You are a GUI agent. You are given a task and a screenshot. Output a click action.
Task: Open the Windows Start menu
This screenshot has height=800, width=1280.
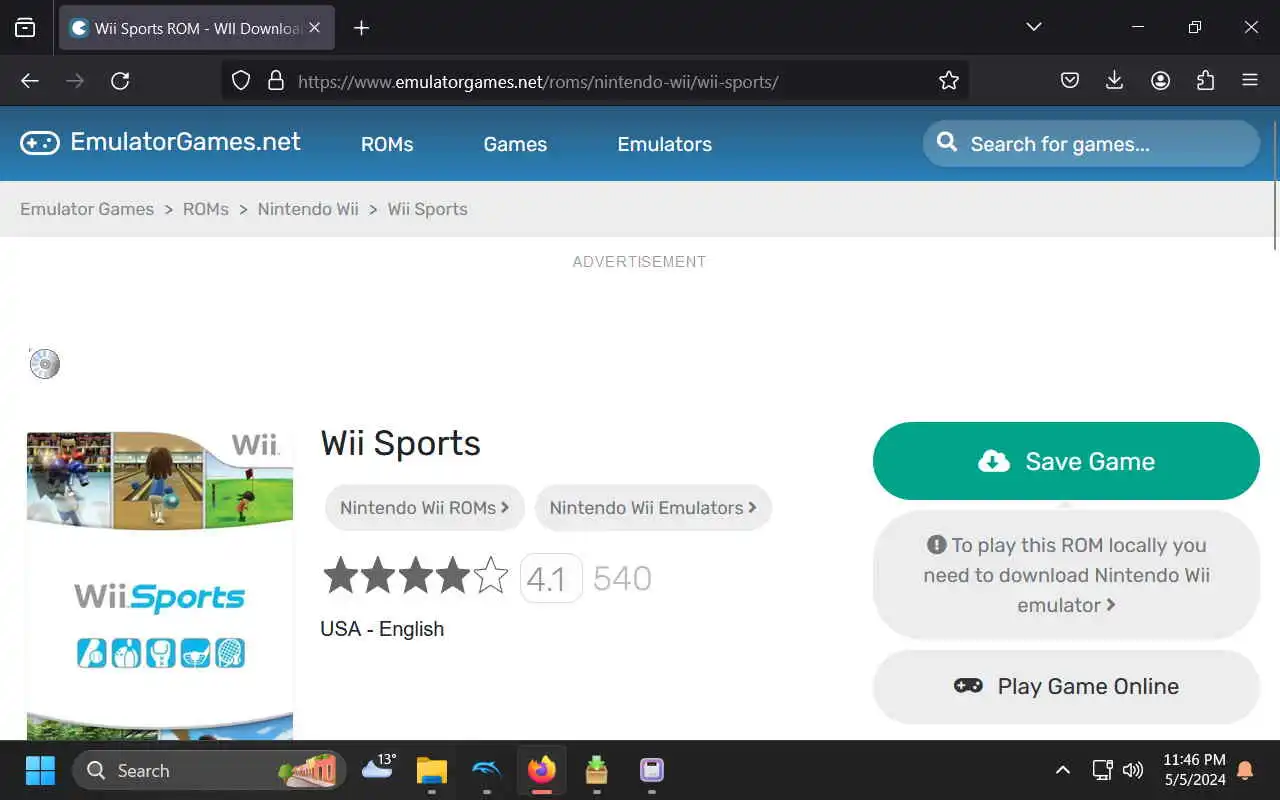point(40,770)
